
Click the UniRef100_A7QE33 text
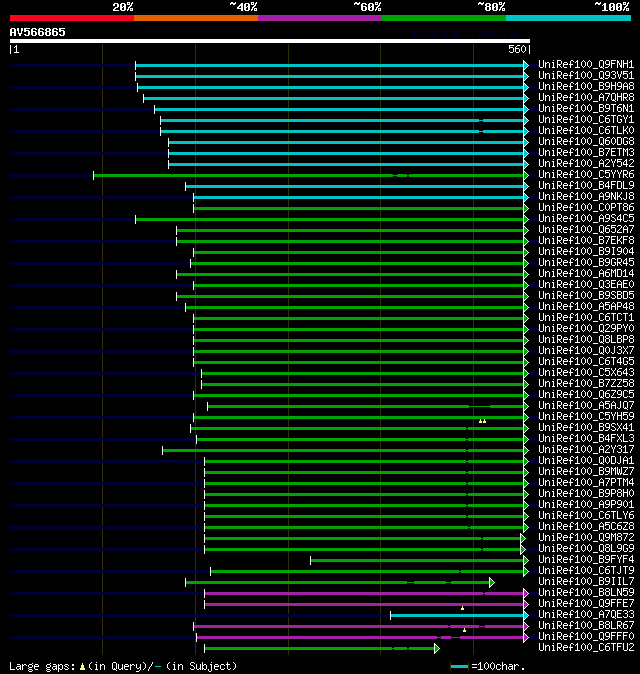[x=586, y=615]
